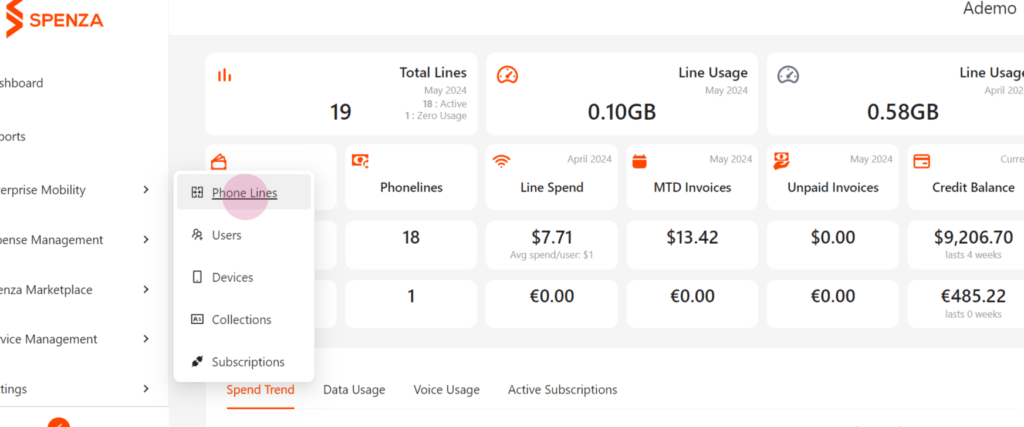
Task: Click the orange sidebar collapse arrow button
Action: 59,422
